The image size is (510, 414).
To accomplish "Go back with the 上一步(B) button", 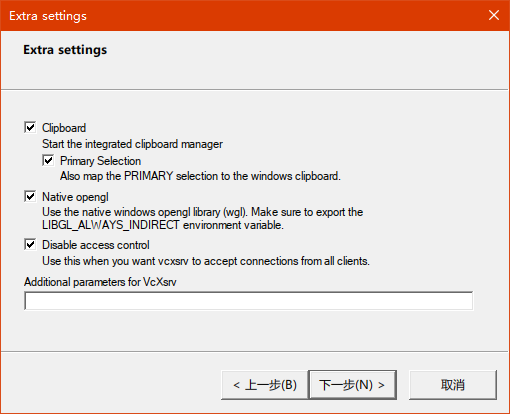I will tap(265, 385).
